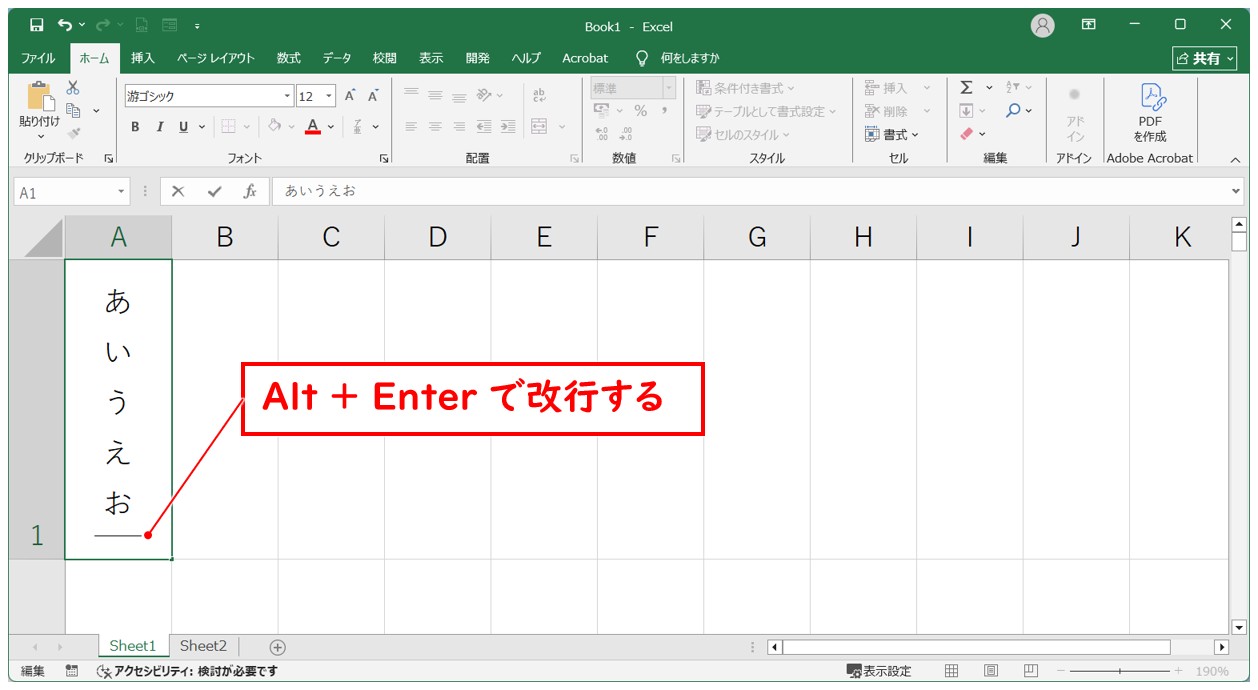Click the user account avatar icon
Screen dimensions: 1258x690
(1043, 25)
